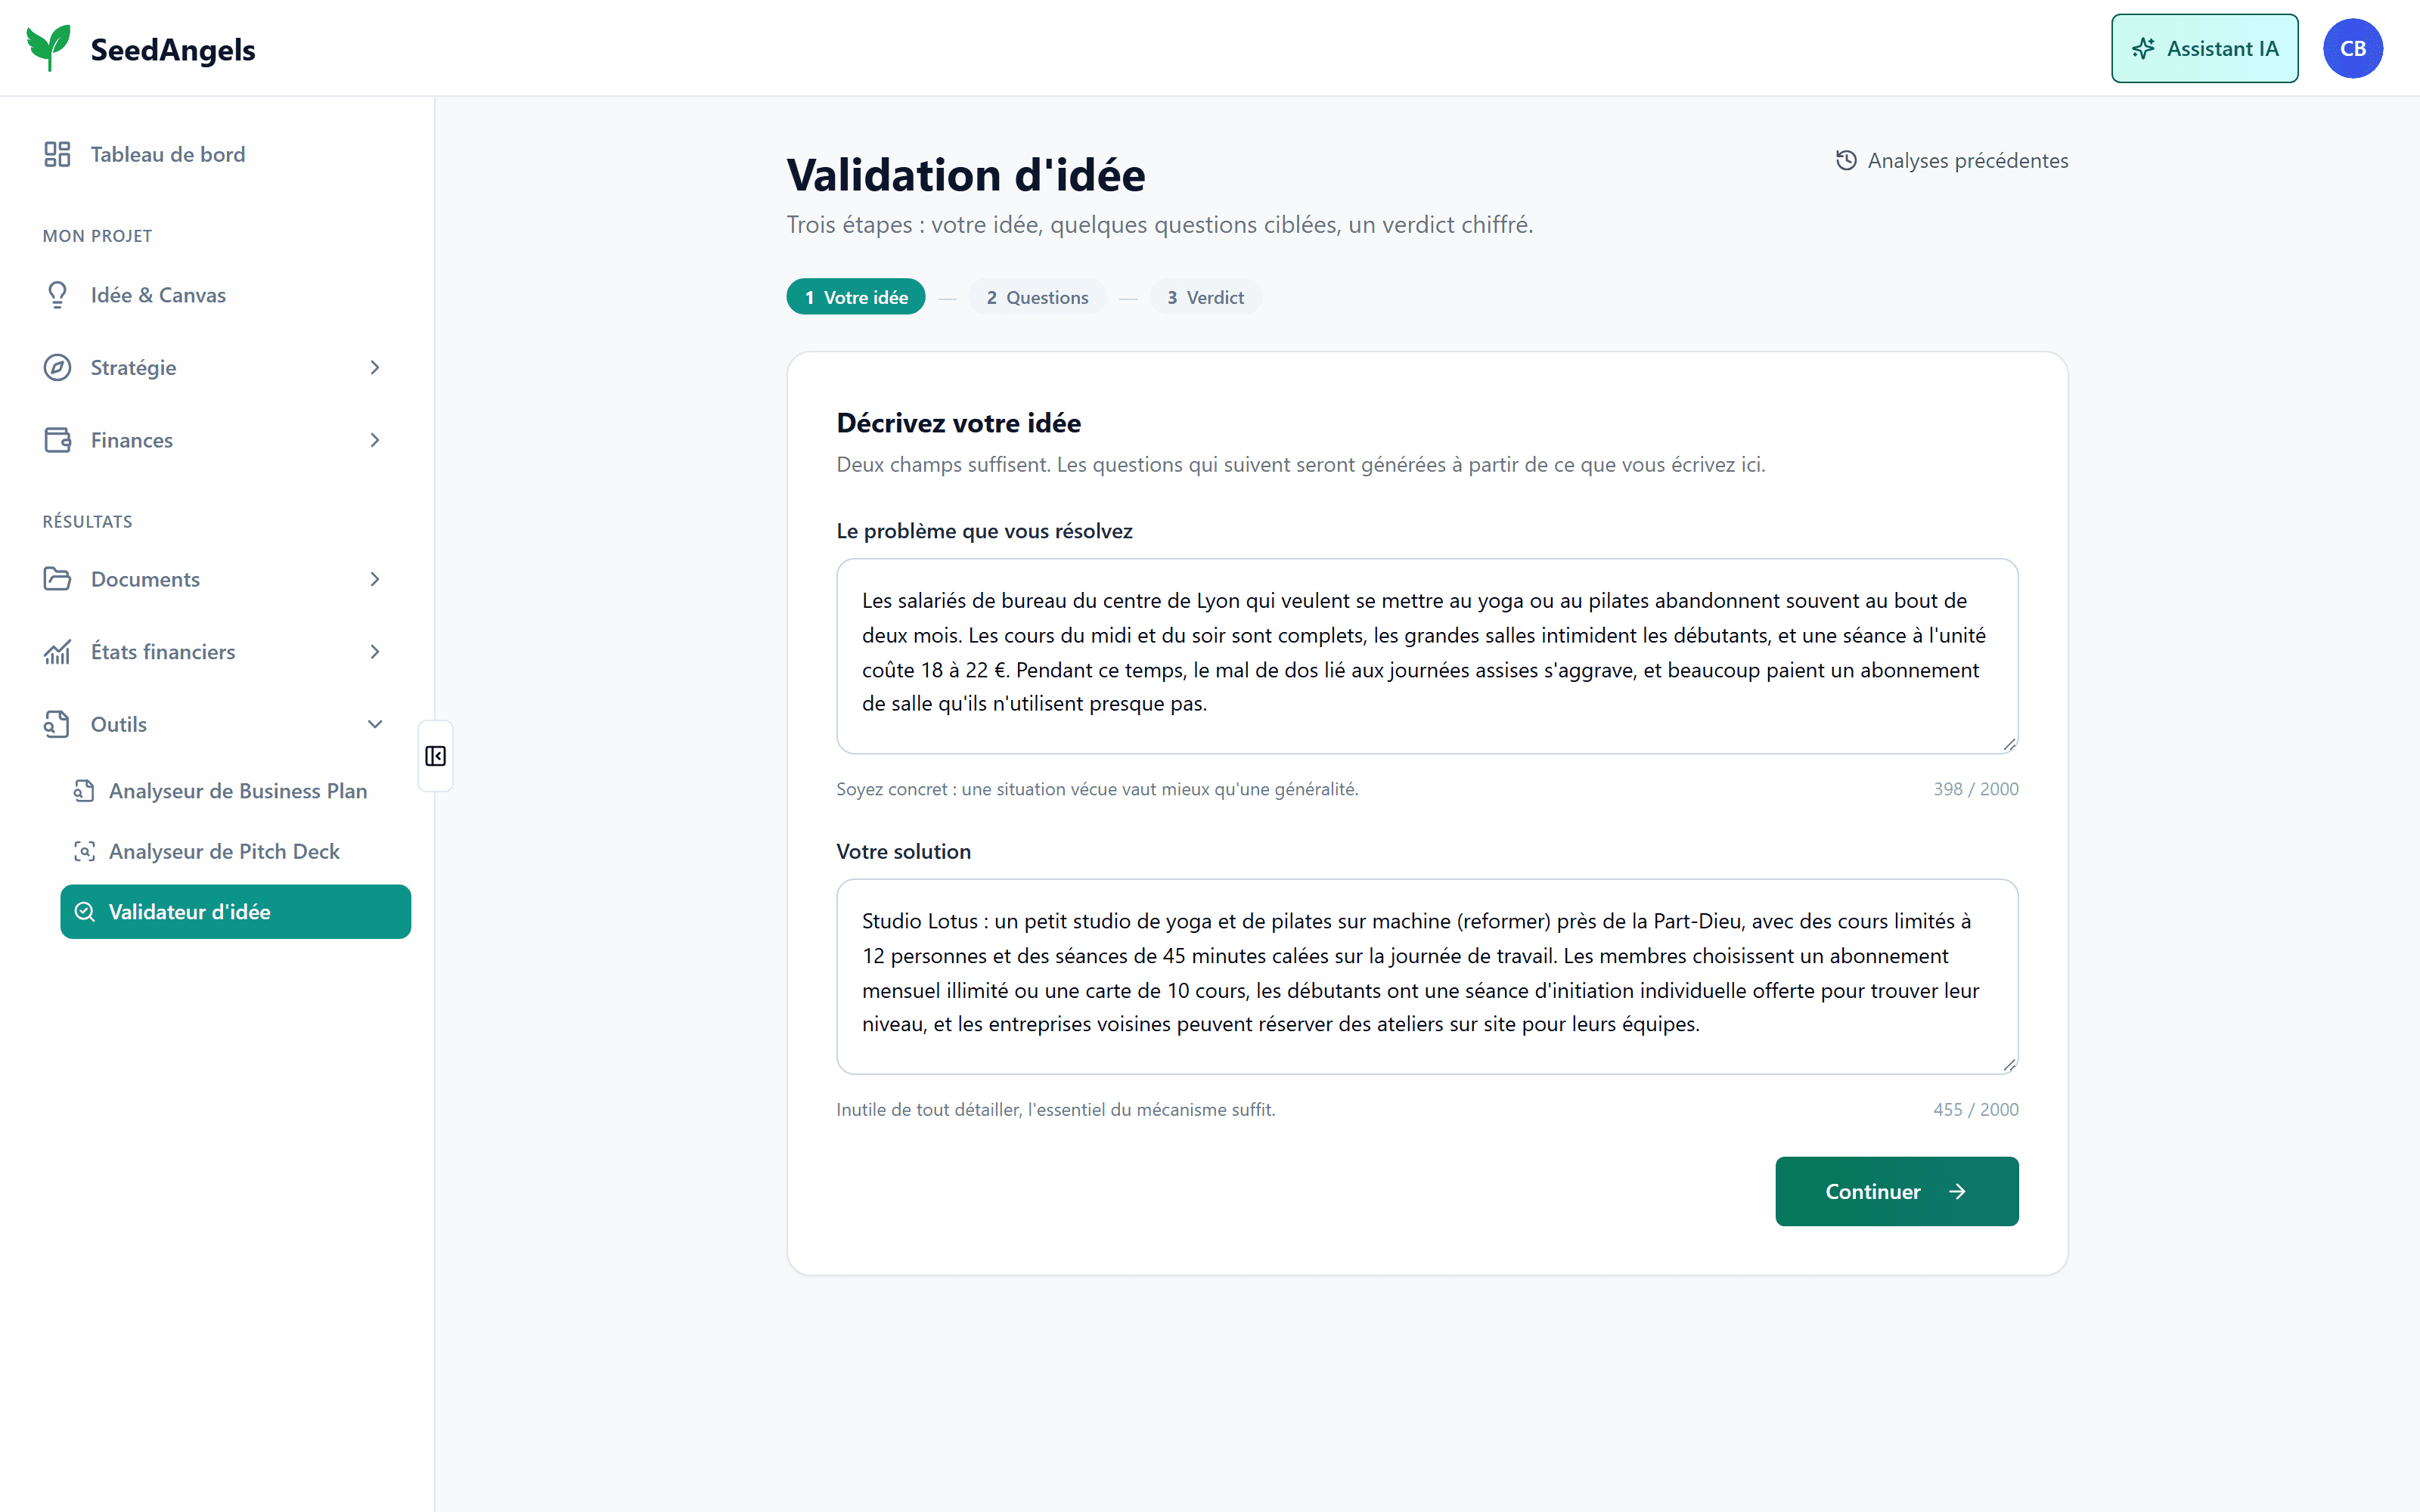Open Analyseur de Business Plan
The image size is (2420, 1512).
click(235, 791)
